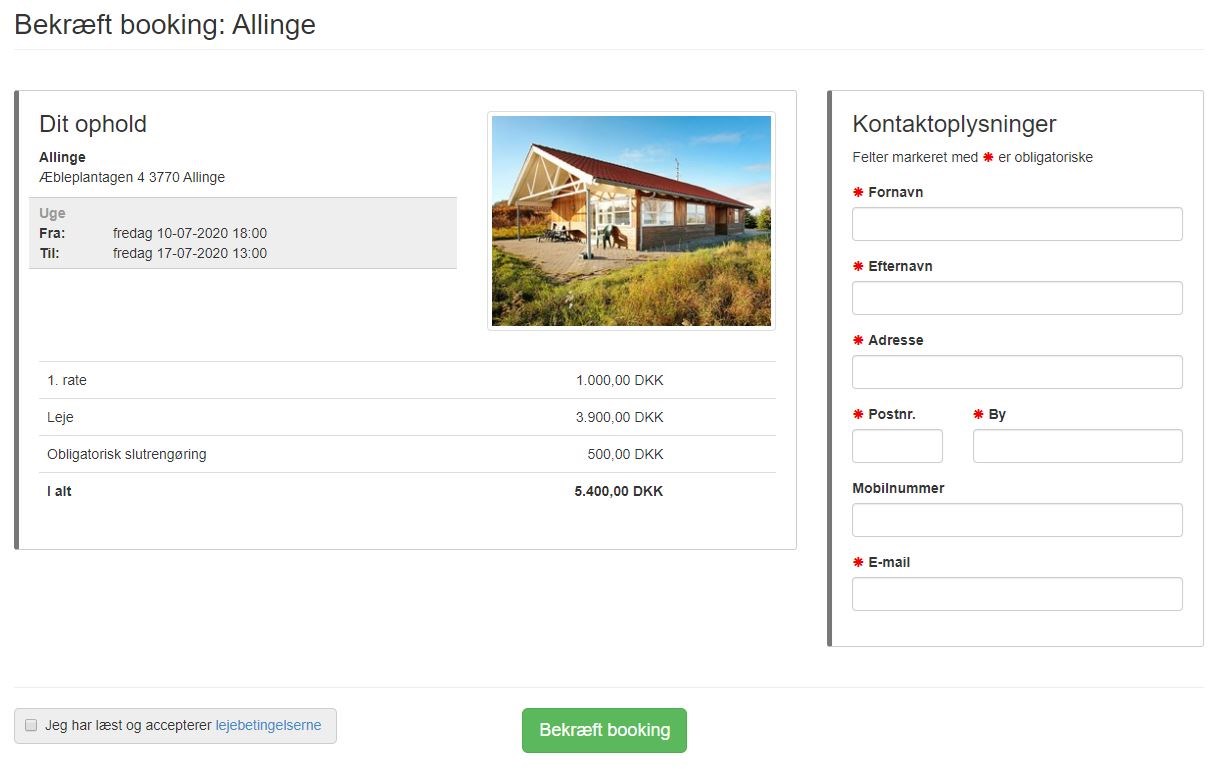Select the total price 5.400,00 DKK
Image resolution: width=1213 pixels, height=769 pixels.
[x=619, y=491]
